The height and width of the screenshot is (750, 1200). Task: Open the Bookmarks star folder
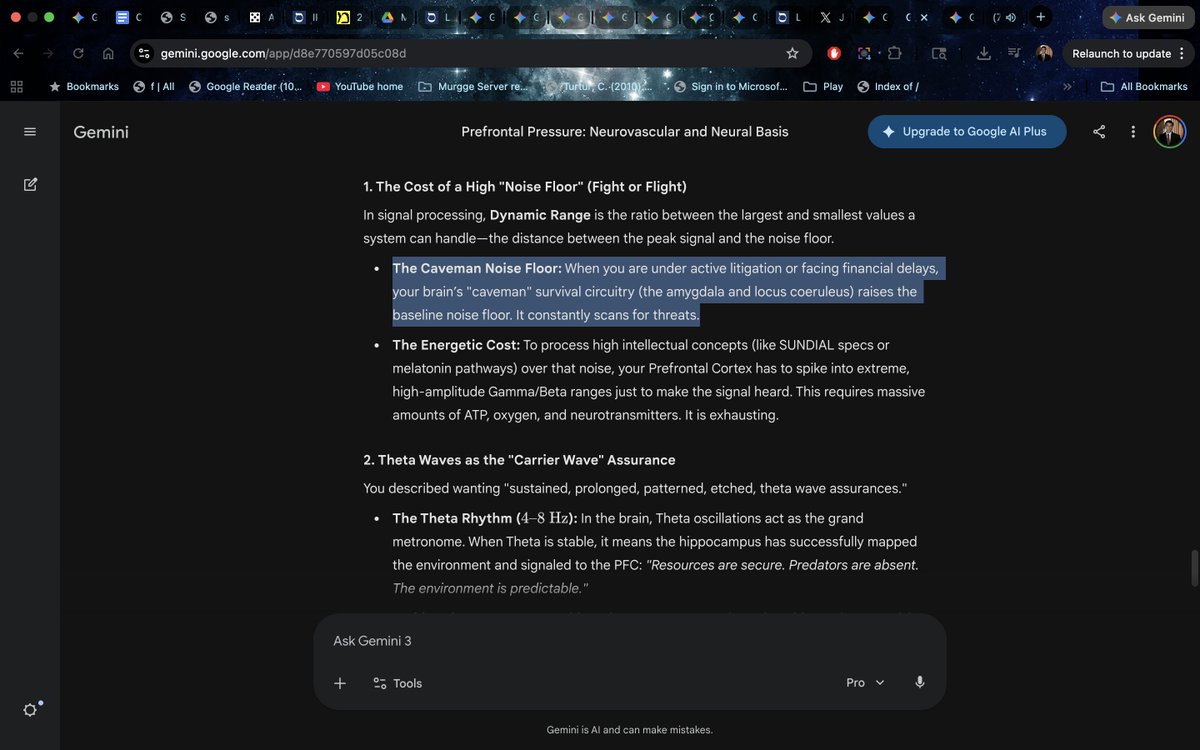tap(84, 87)
